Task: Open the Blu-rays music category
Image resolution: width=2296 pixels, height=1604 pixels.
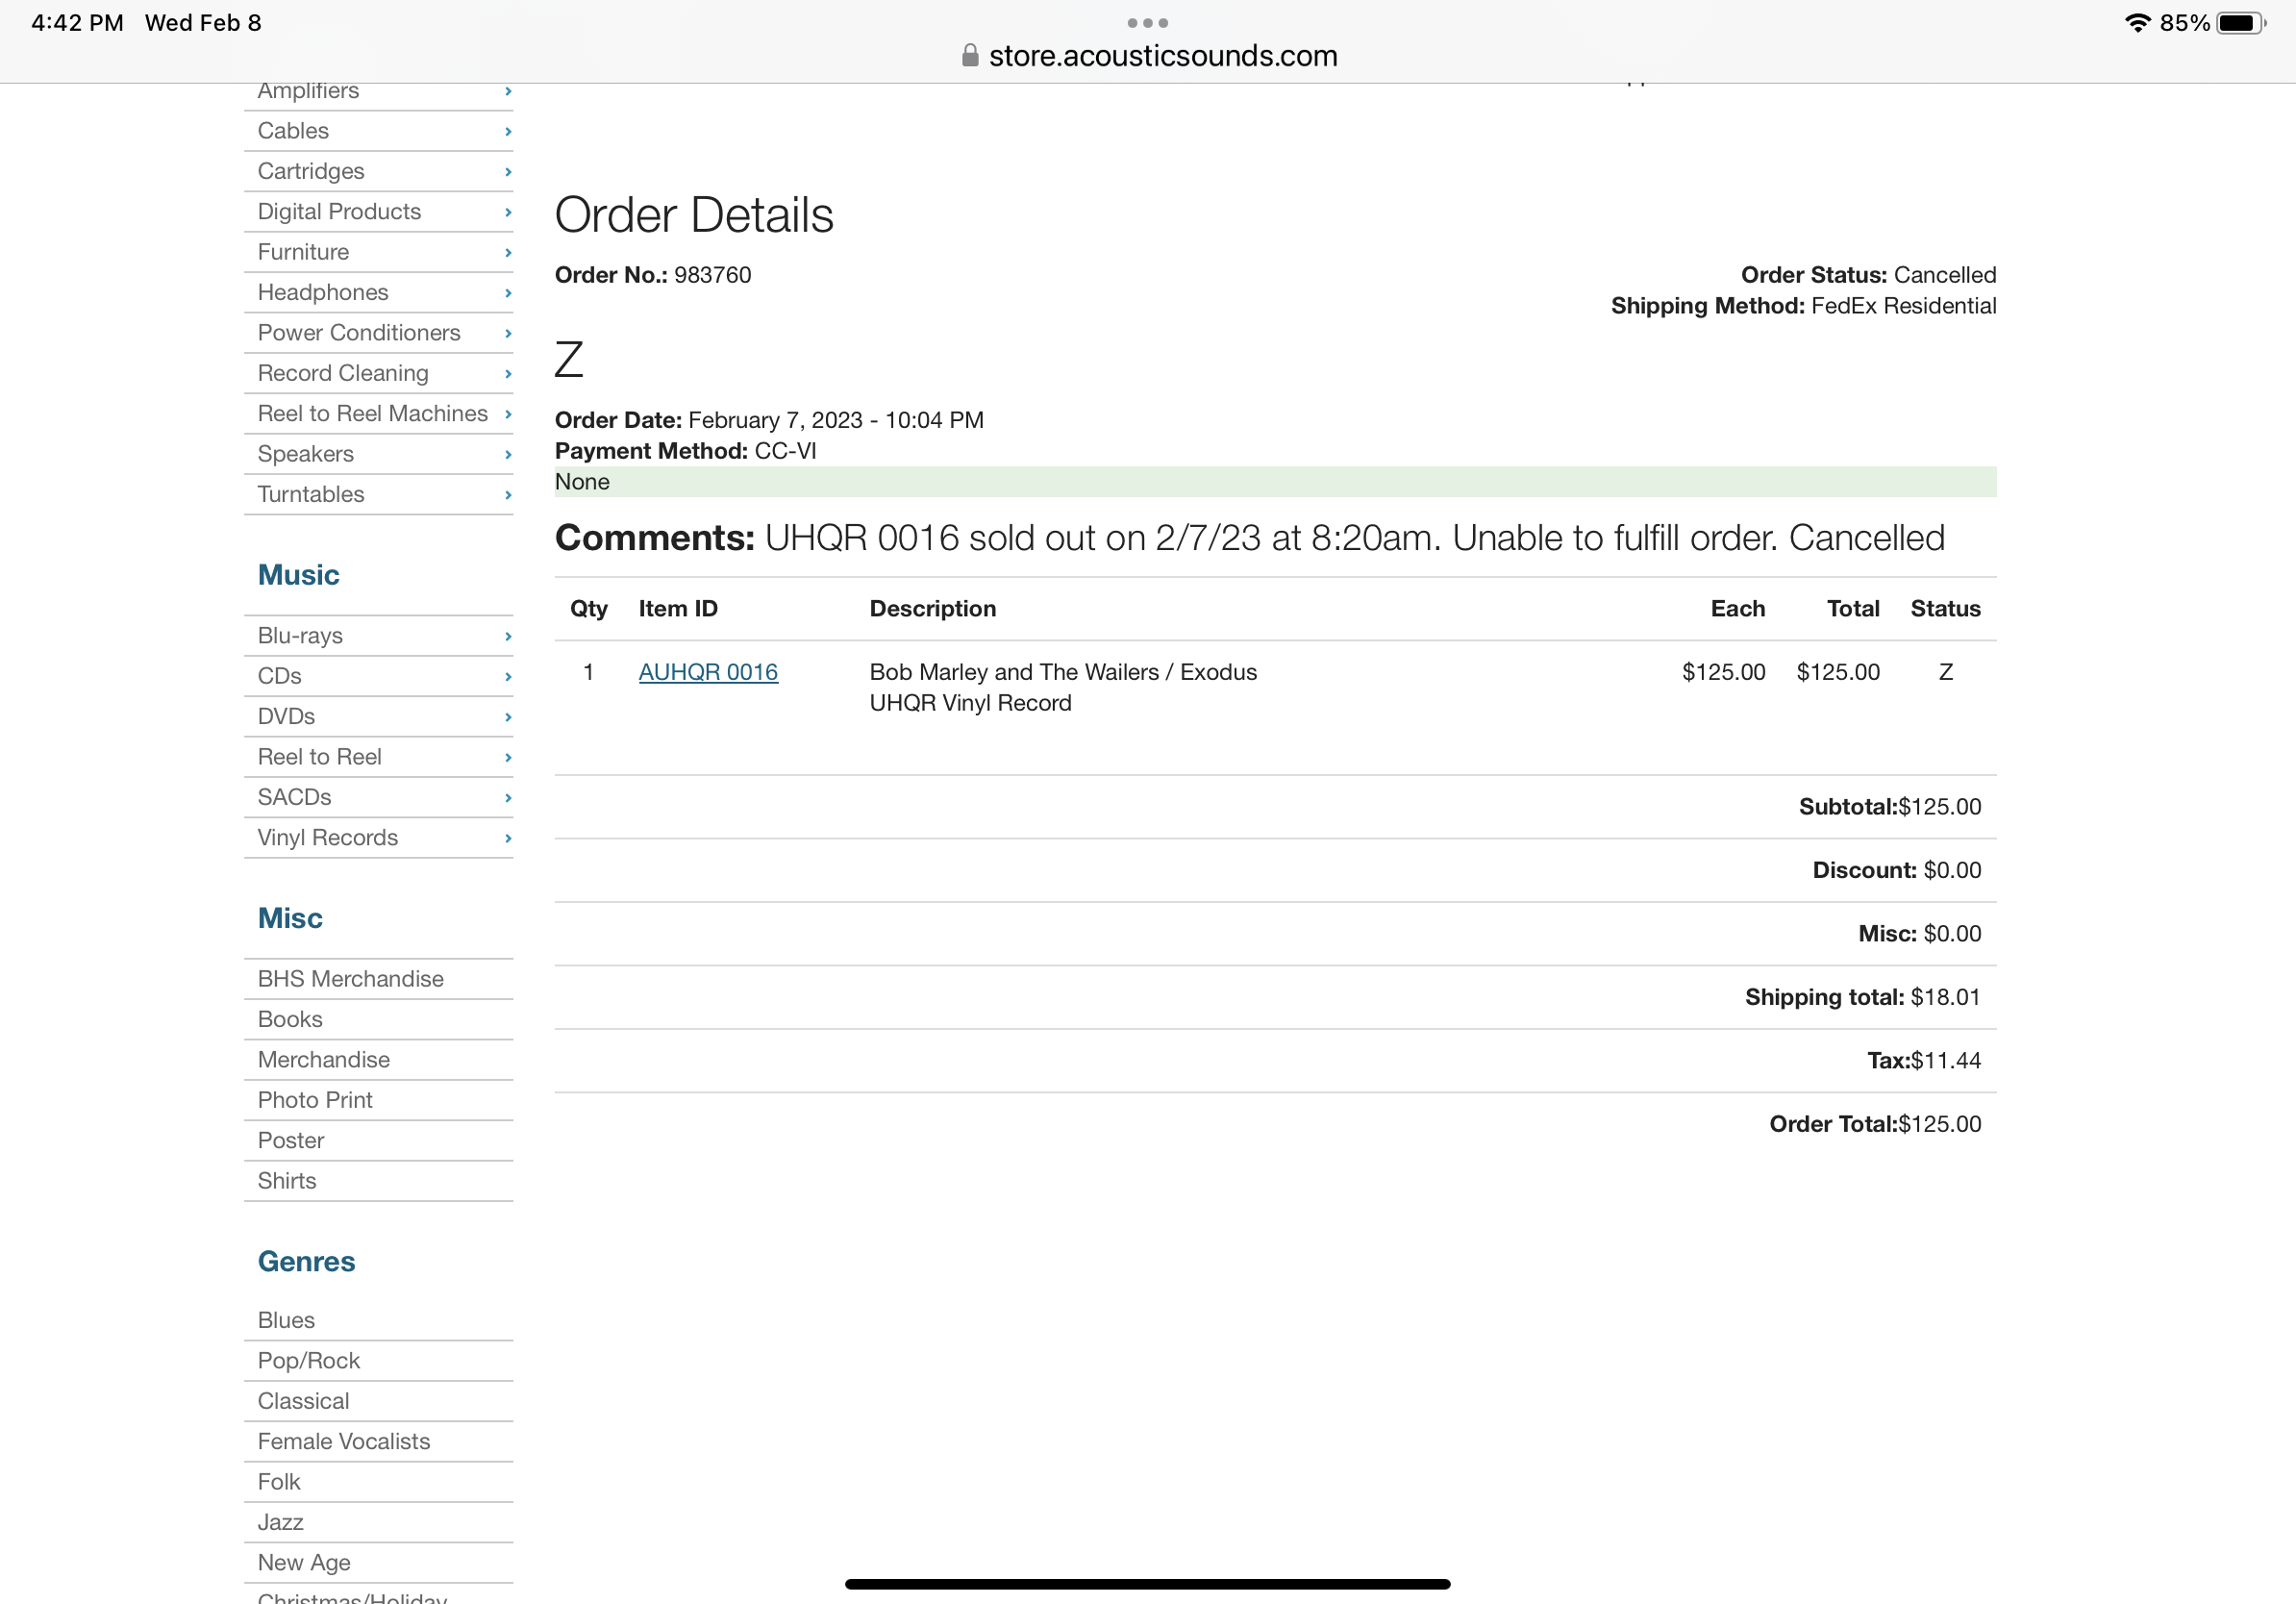Action: [300, 636]
